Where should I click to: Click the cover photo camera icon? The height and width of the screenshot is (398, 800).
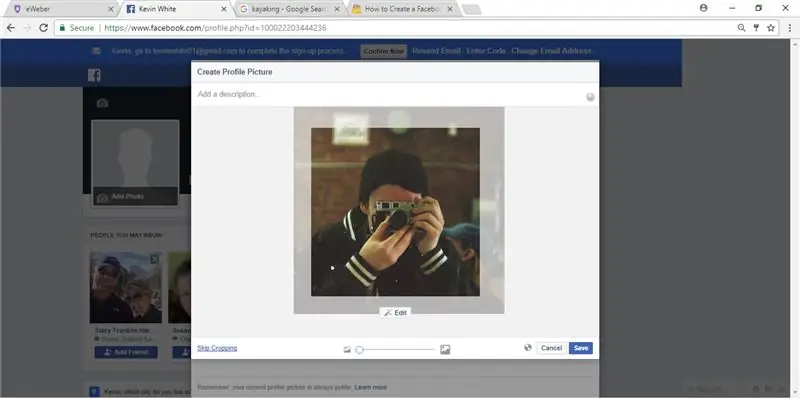pos(102,104)
